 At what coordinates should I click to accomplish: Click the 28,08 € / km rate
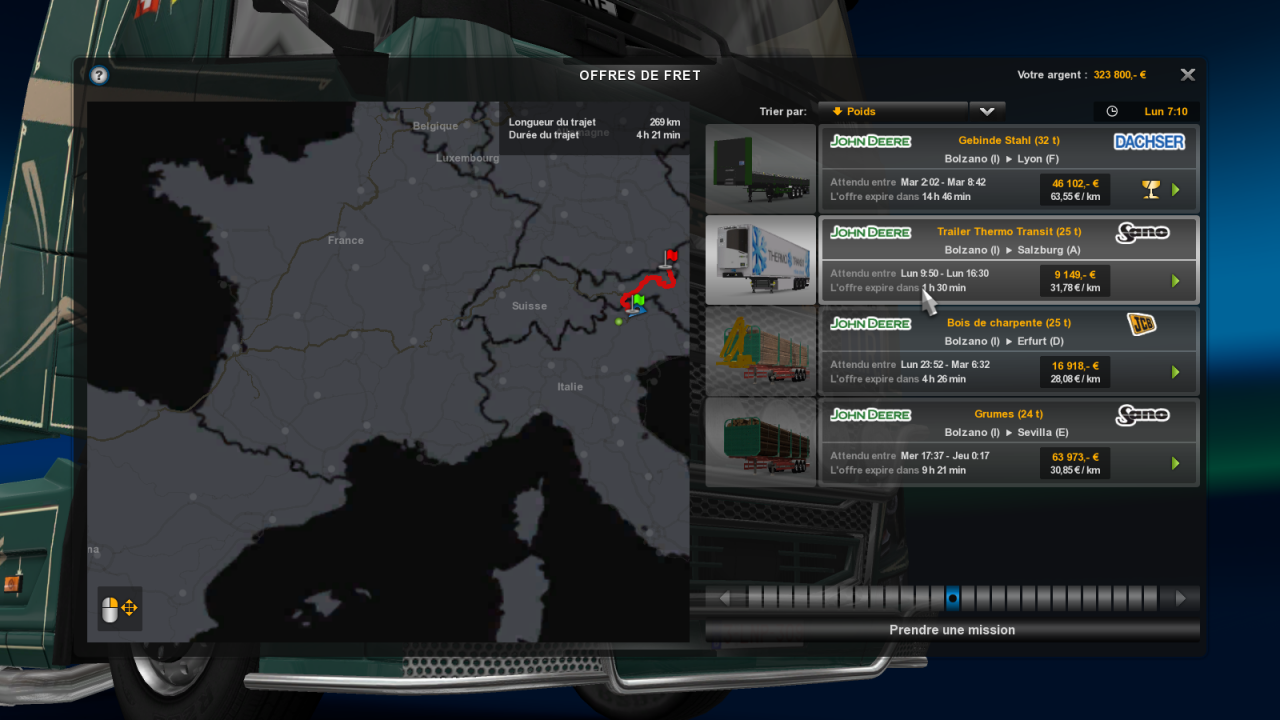(x=1075, y=379)
